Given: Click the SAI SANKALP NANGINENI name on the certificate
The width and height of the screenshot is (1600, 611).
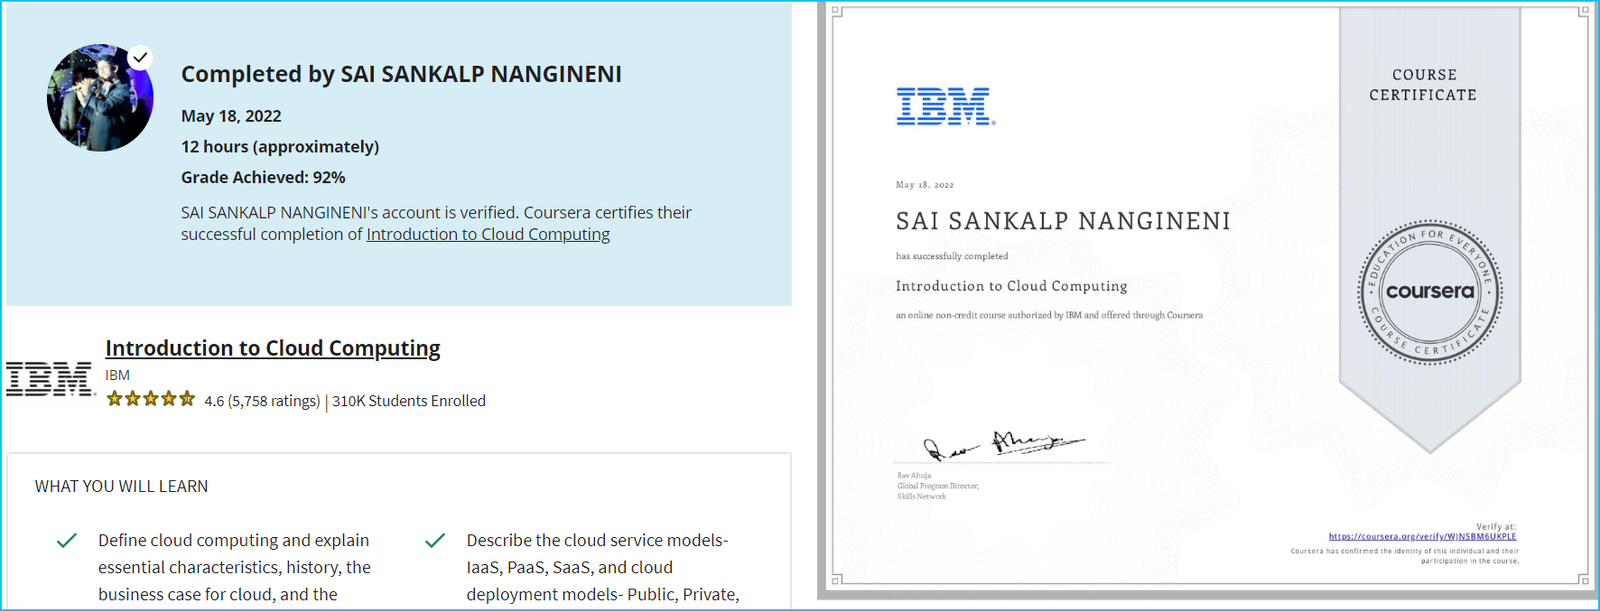Looking at the screenshot, I should 1063,221.
